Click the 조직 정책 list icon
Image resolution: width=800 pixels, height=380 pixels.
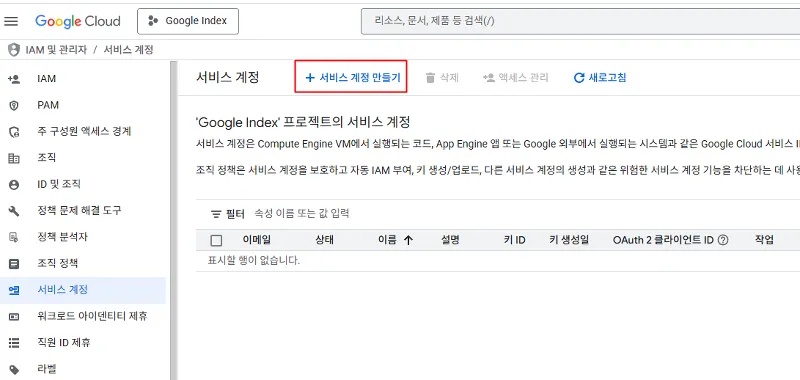[14, 264]
